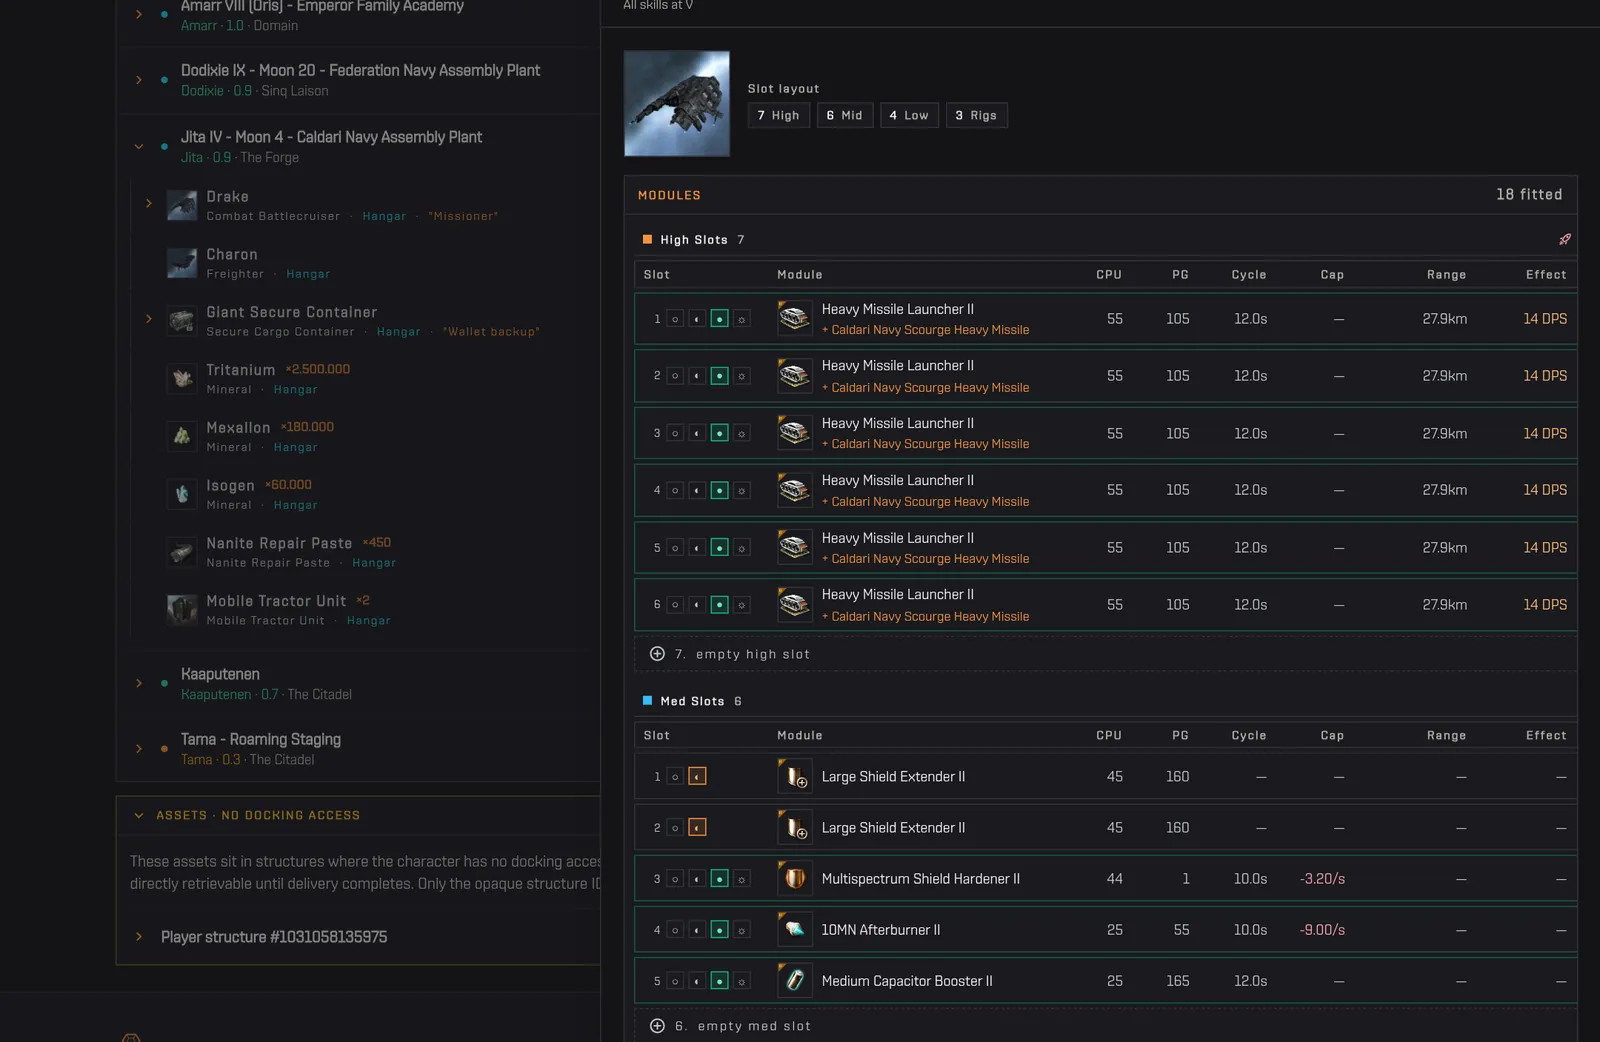This screenshot has width=1600, height=1042.
Task: Click med slot 1 Large Shield Extender icon
Action: 795,776
